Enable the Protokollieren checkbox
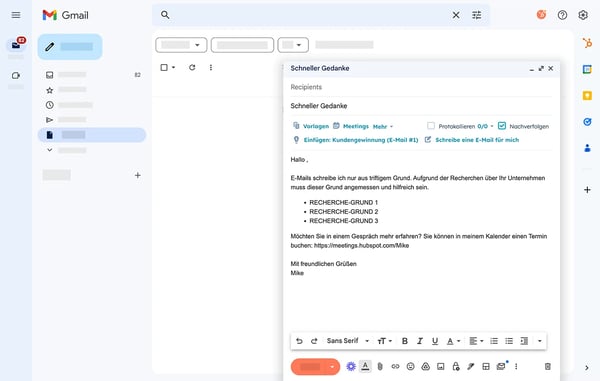This screenshot has width=600, height=381. click(431, 125)
